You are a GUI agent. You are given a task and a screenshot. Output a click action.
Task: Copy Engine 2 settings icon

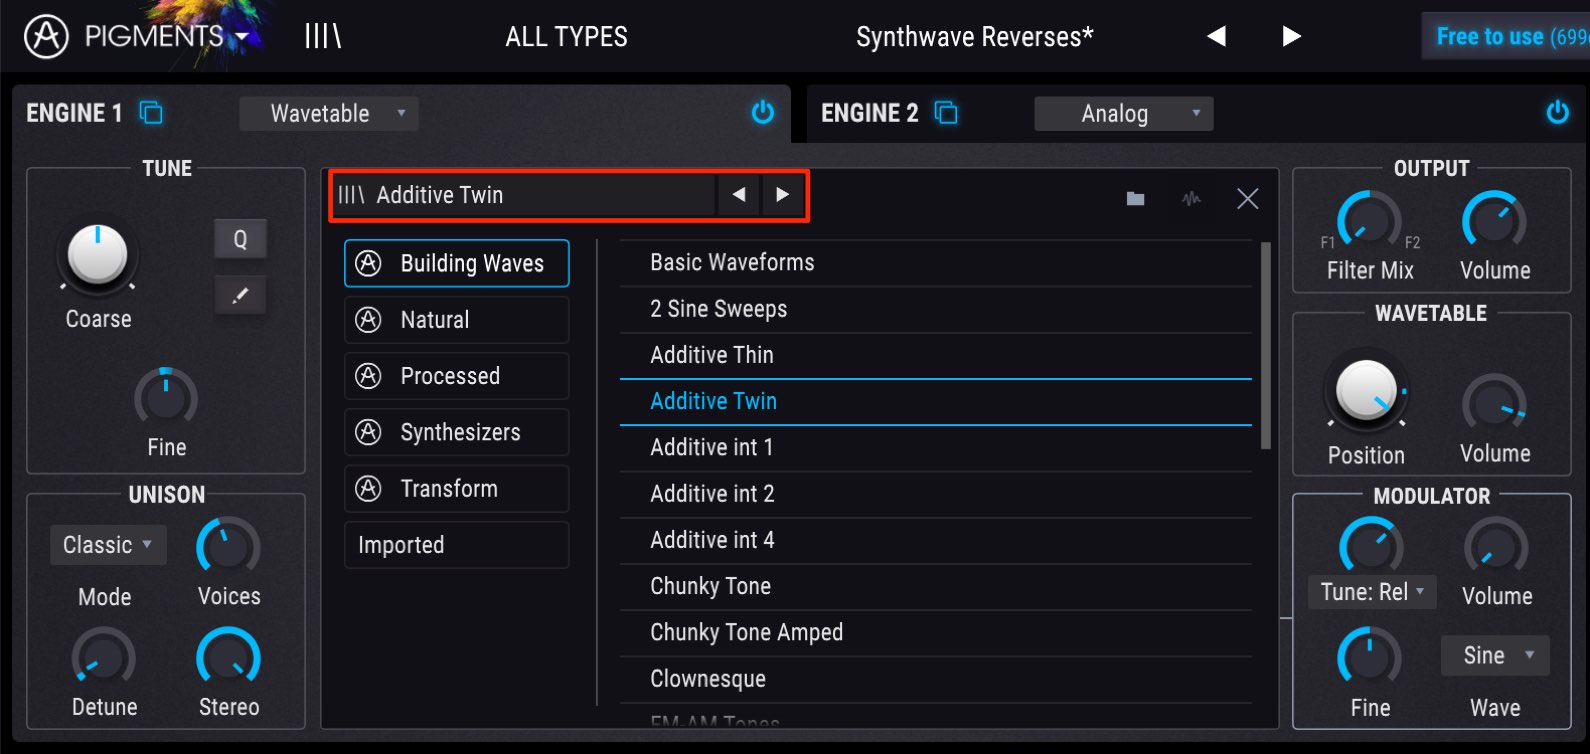tap(946, 113)
